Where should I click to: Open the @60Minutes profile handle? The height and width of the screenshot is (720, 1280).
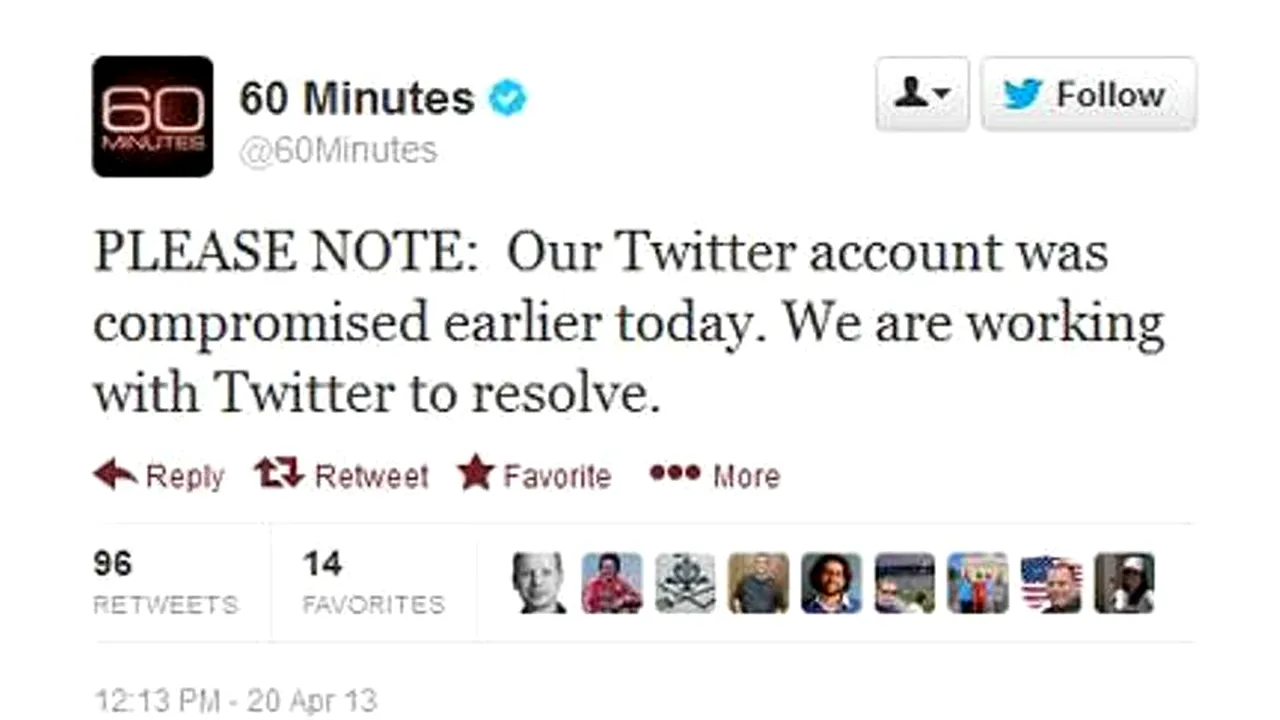pyautogui.click(x=337, y=150)
